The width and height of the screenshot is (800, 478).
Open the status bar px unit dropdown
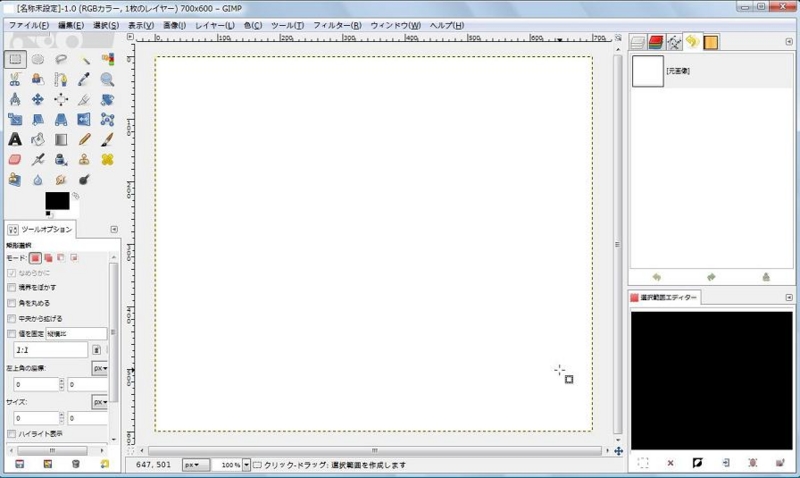point(195,465)
